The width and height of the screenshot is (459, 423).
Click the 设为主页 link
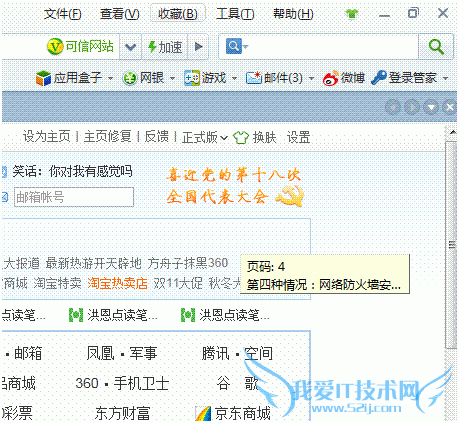(47, 137)
